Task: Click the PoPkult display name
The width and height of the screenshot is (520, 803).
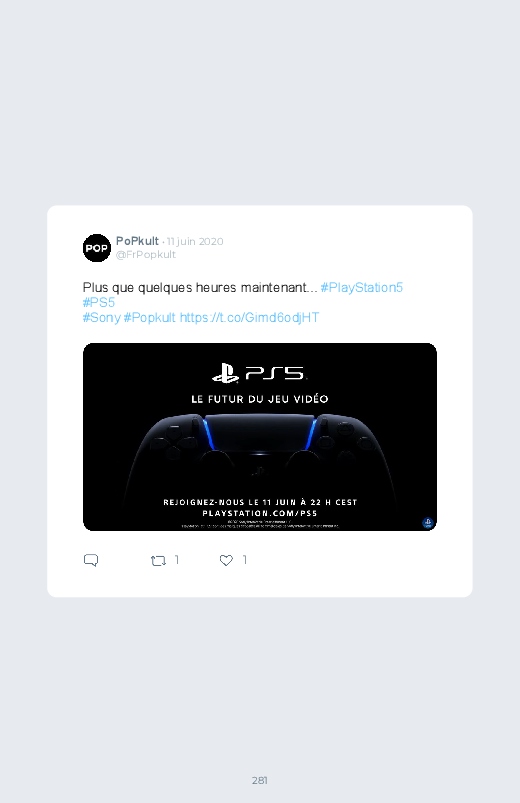Action: tap(137, 241)
